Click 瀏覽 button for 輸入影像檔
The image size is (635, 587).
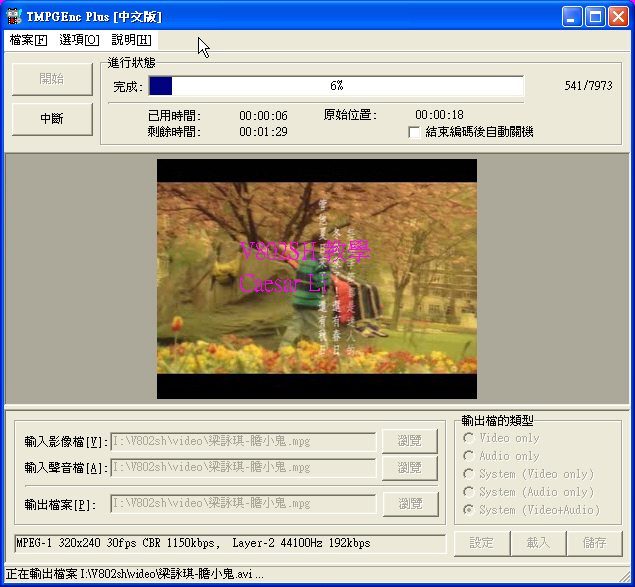point(410,441)
